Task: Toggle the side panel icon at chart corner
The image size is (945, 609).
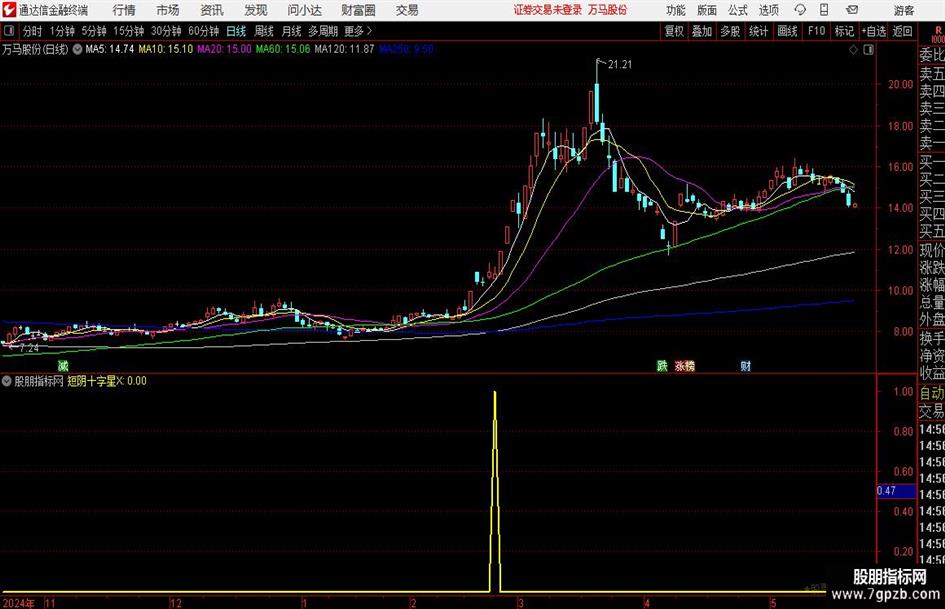Action: click(868, 50)
